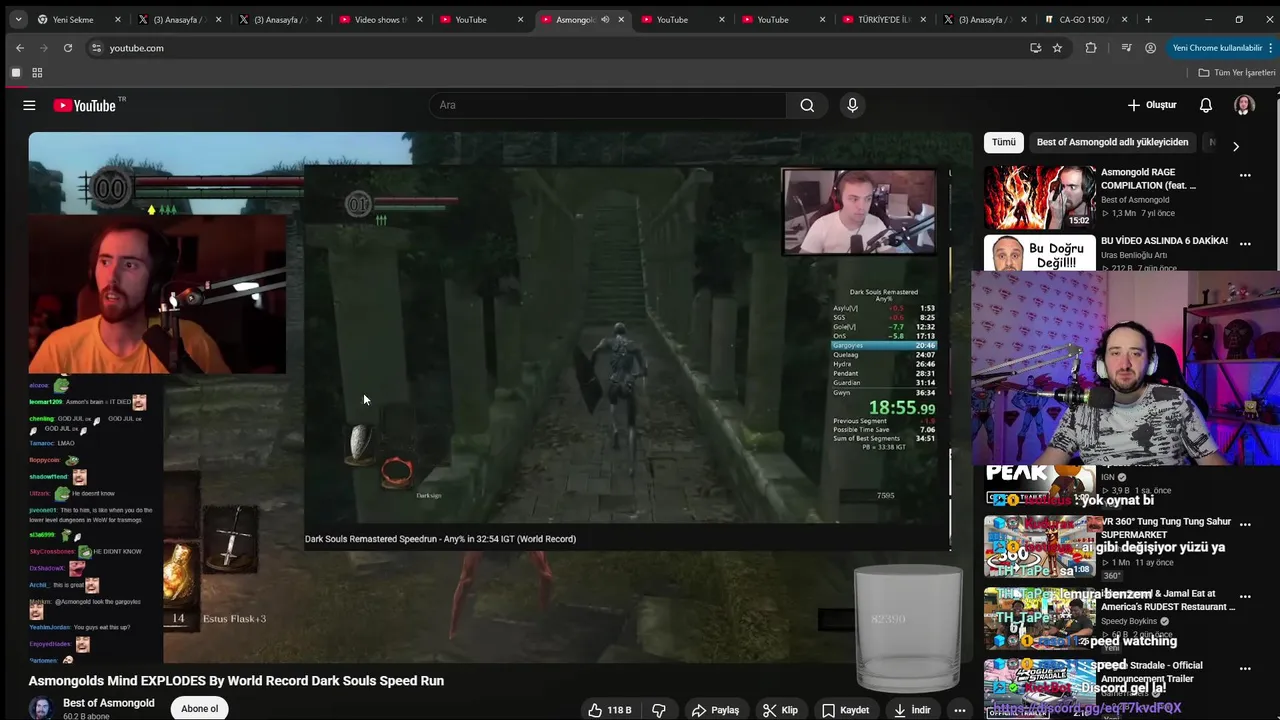Start voice search with microphone icon
1280x720 pixels.
click(852, 105)
